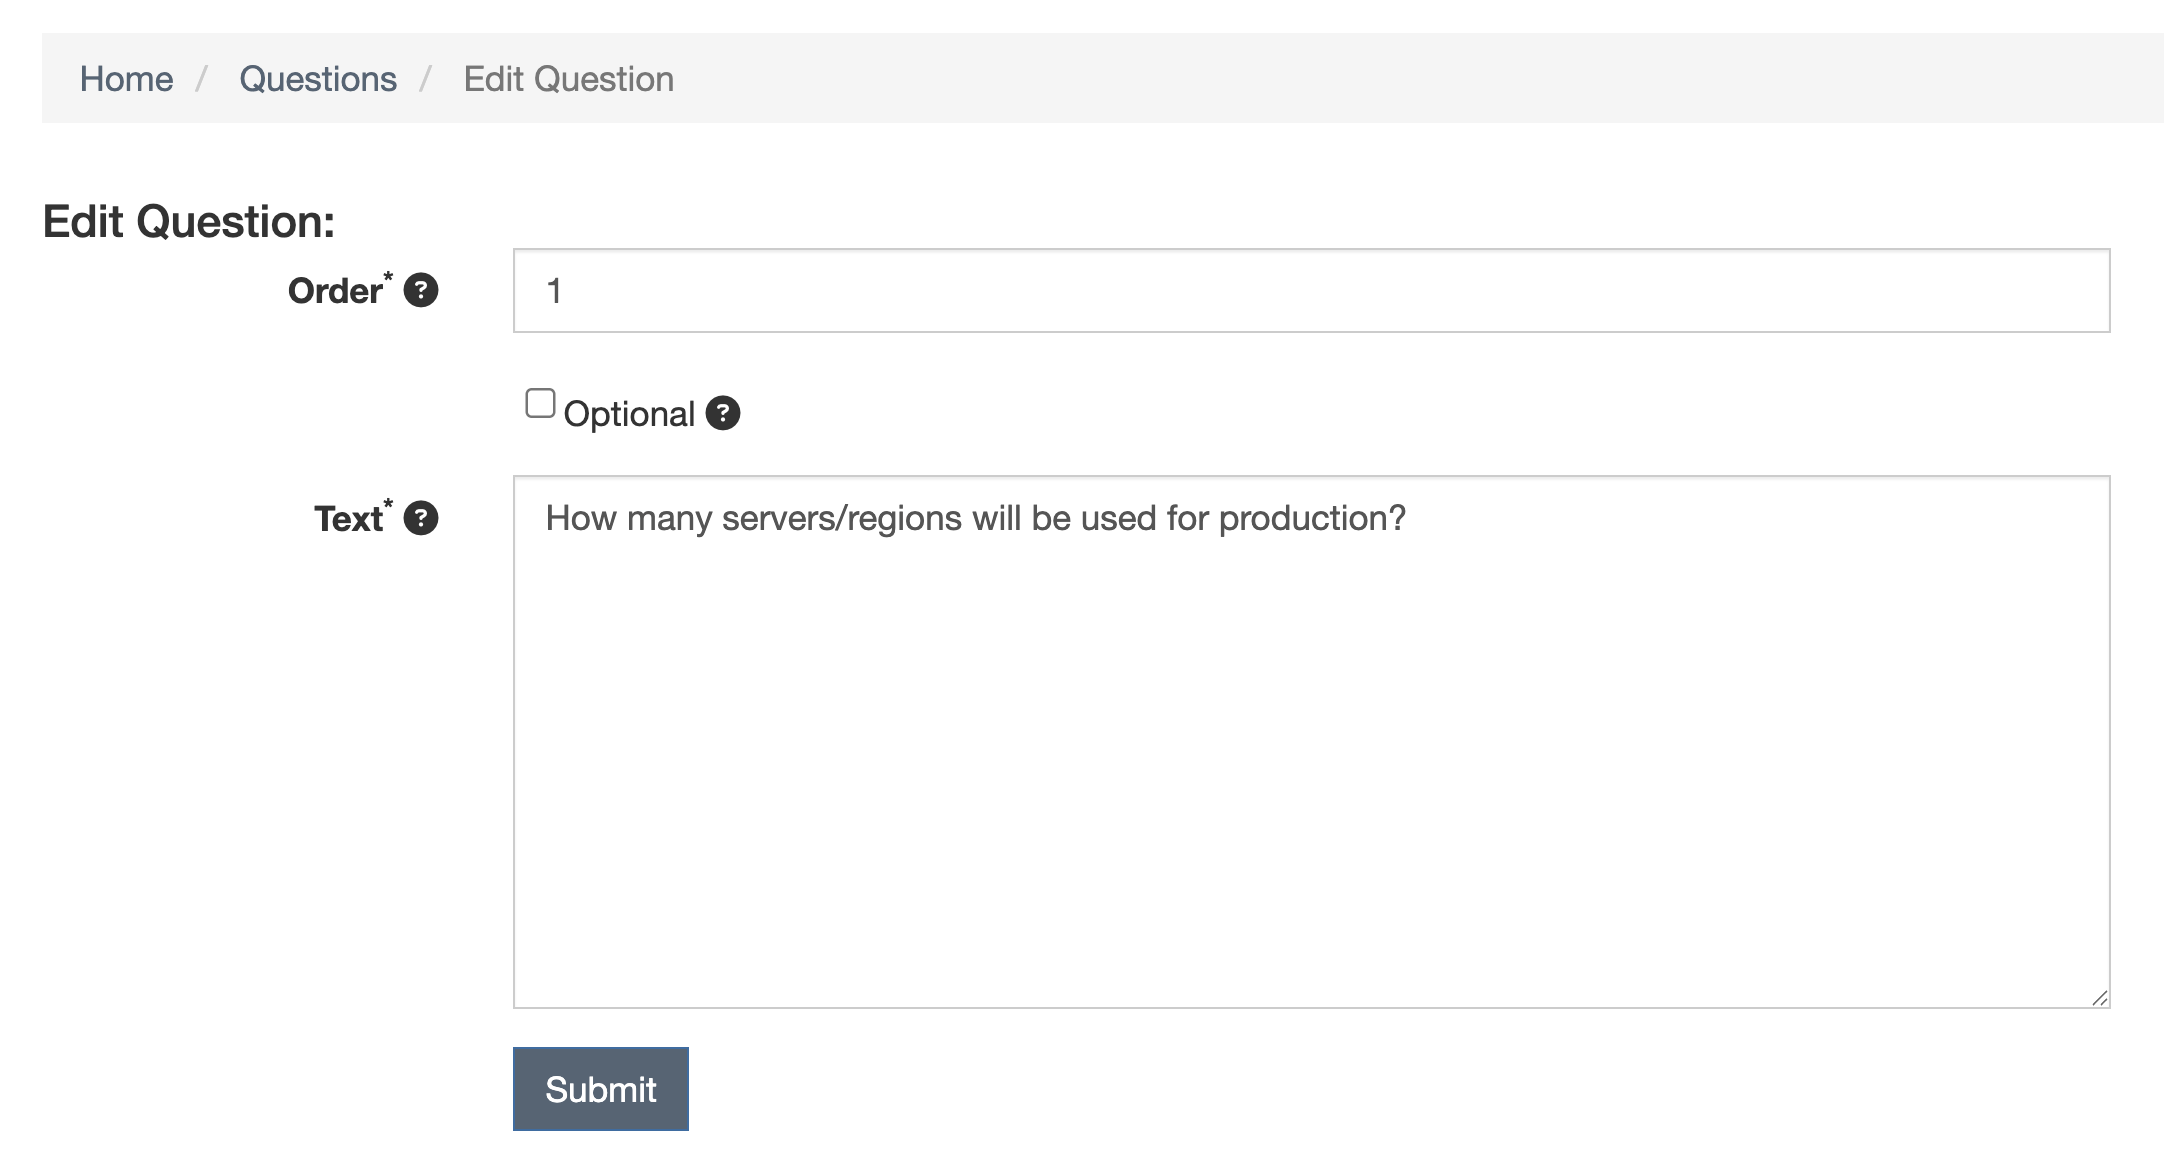Screen dimensions: 2164x1164
Task: Click the textarea resize handle corner
Action: pyautogui.click(x=2099, y=998)
